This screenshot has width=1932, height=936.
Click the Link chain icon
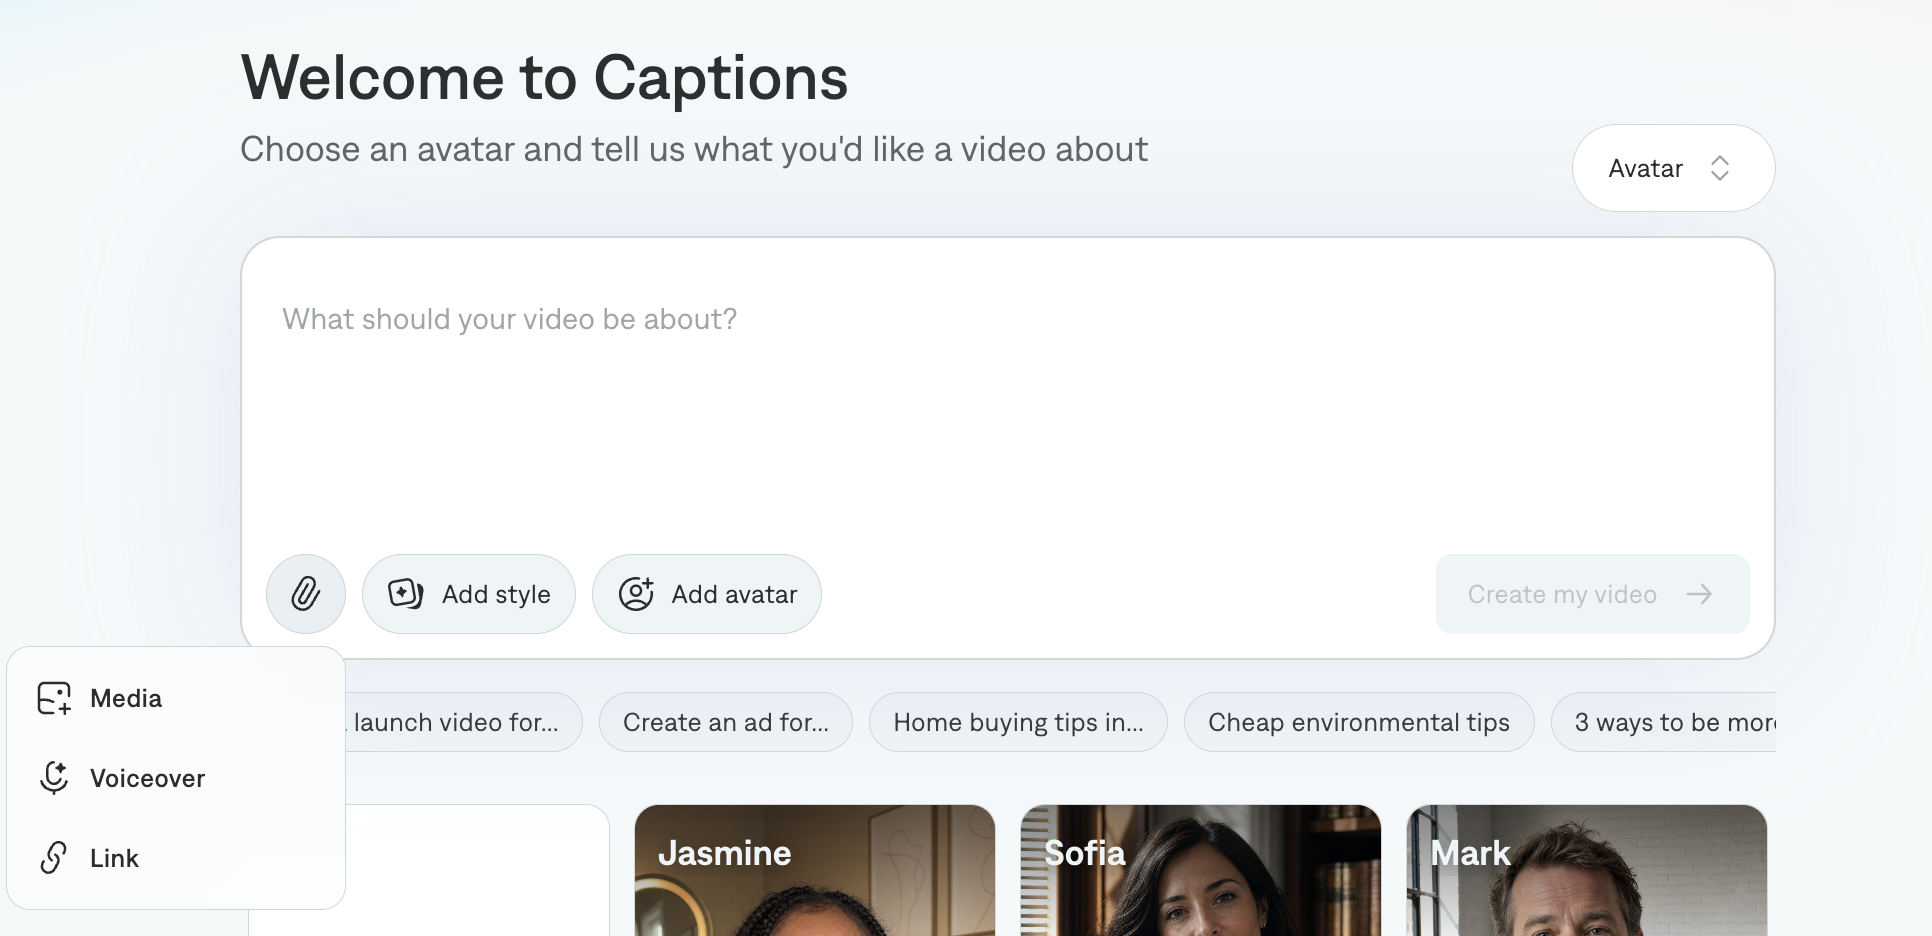pyautogui.click(x=54, y=858)
